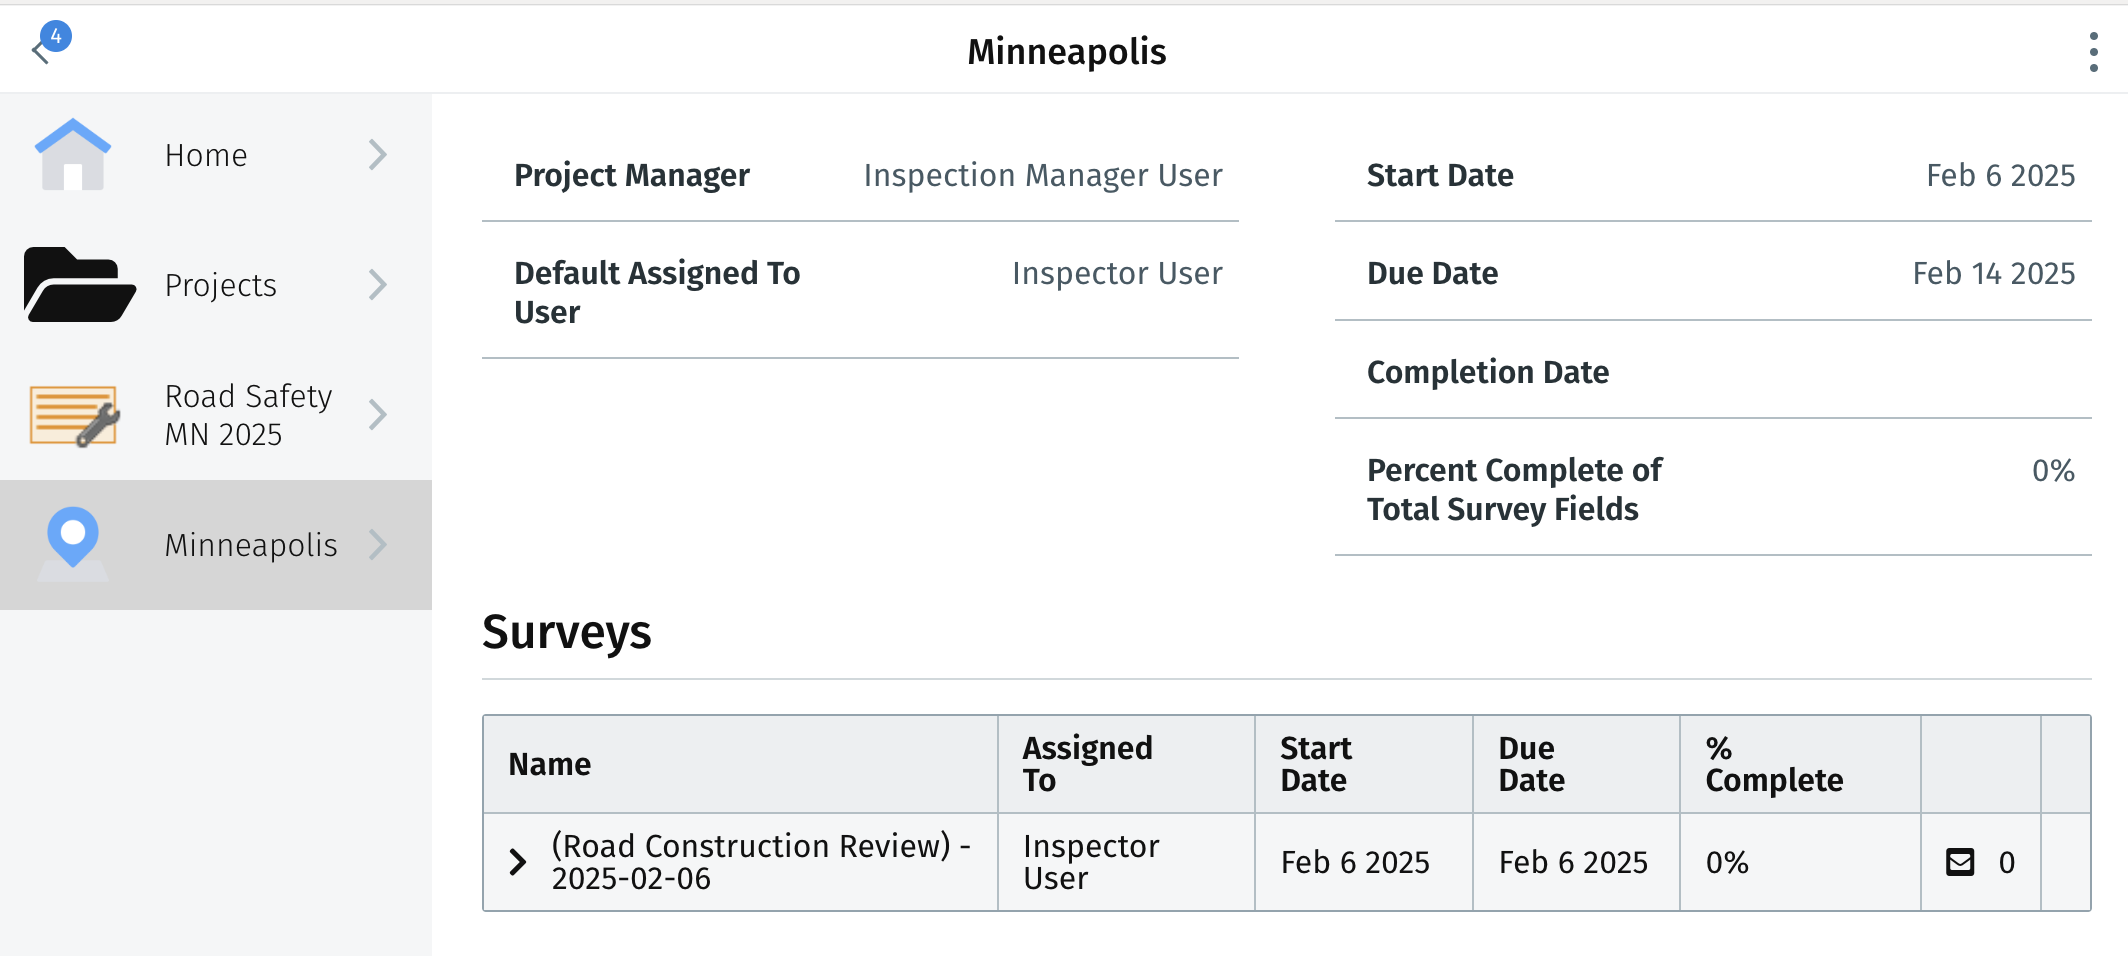The image size is (2128, 956).
Task: Select the Projects menu item
Action: pyautogui.click(x=216, y=285)
